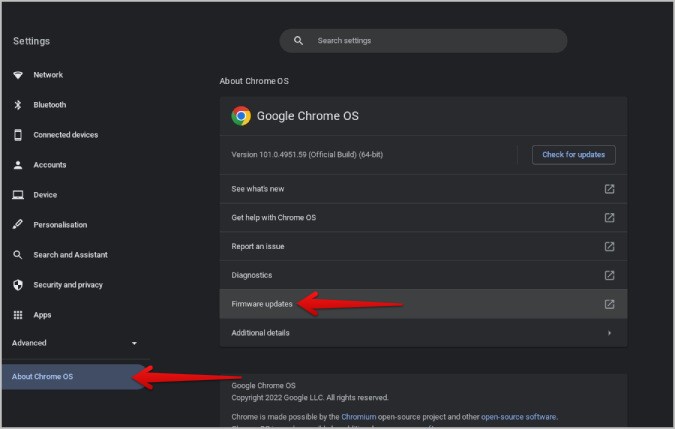Viewport: 675px width, 429px height.
Task: Expand the Additional details chevron
Action: (609, 333)
